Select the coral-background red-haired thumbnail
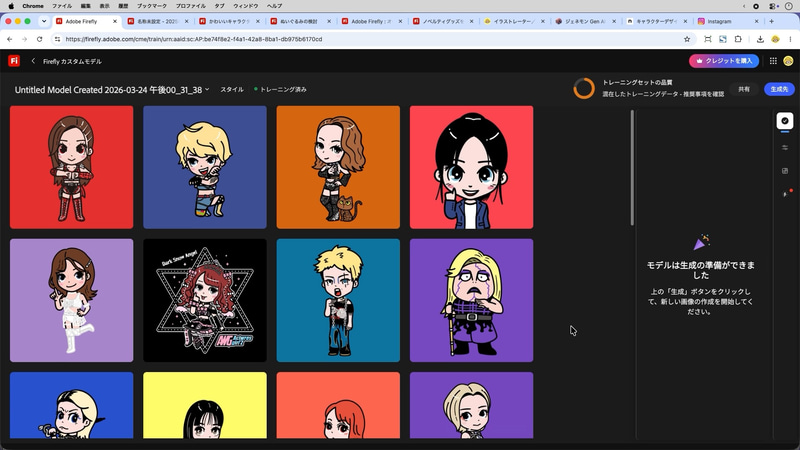800x450 pixels. coord(338,405)
